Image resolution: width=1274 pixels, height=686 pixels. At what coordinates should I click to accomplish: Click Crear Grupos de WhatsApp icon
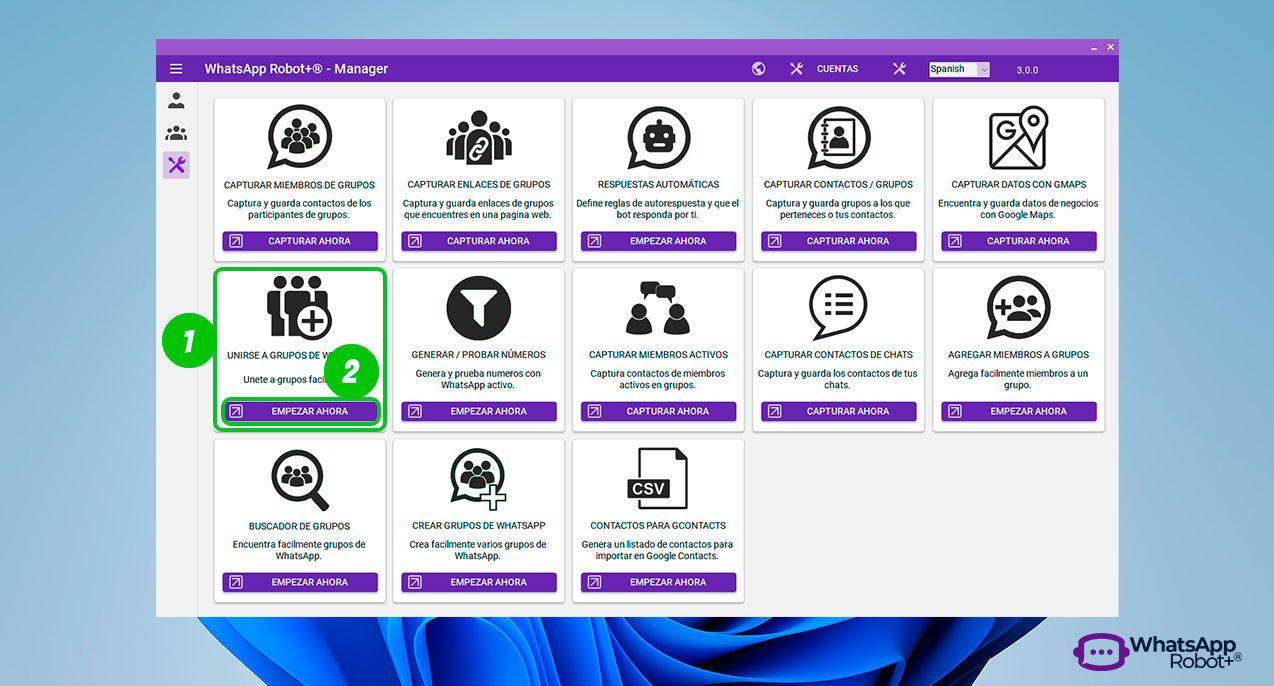[479, 479]
